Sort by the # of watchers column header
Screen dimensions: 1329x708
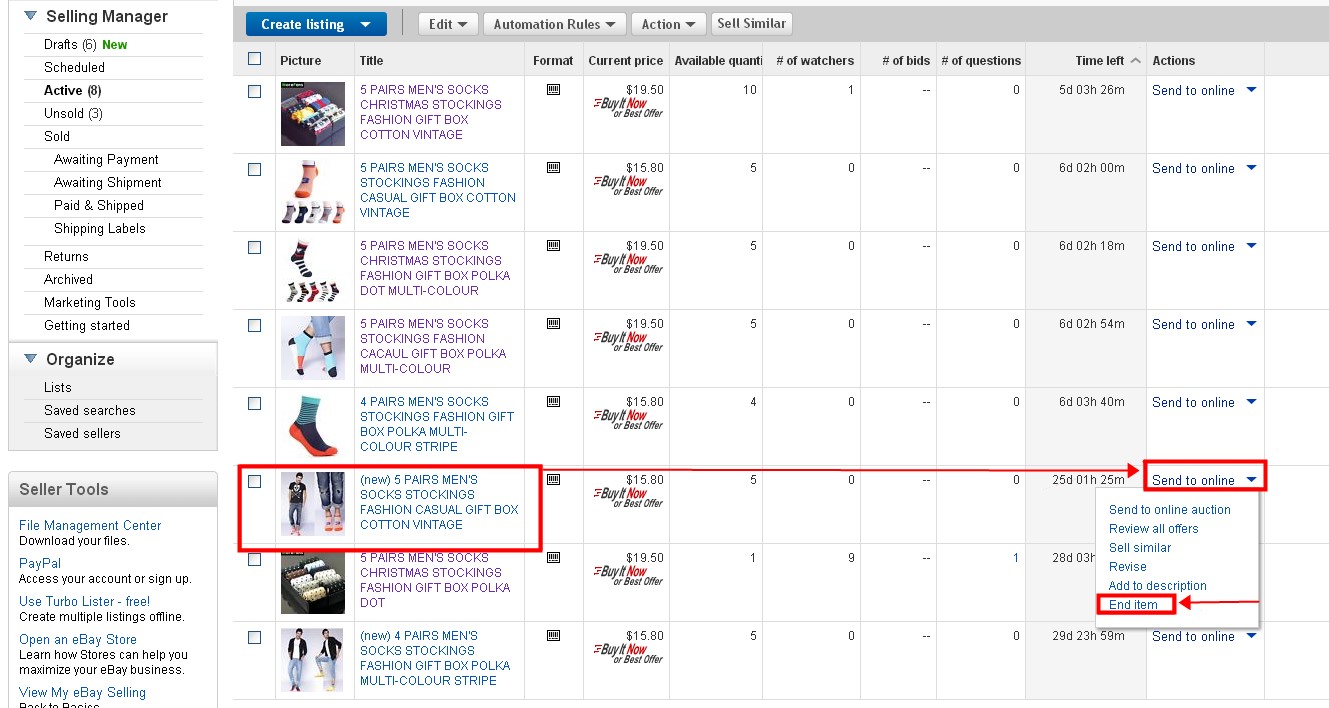point(815,61)
